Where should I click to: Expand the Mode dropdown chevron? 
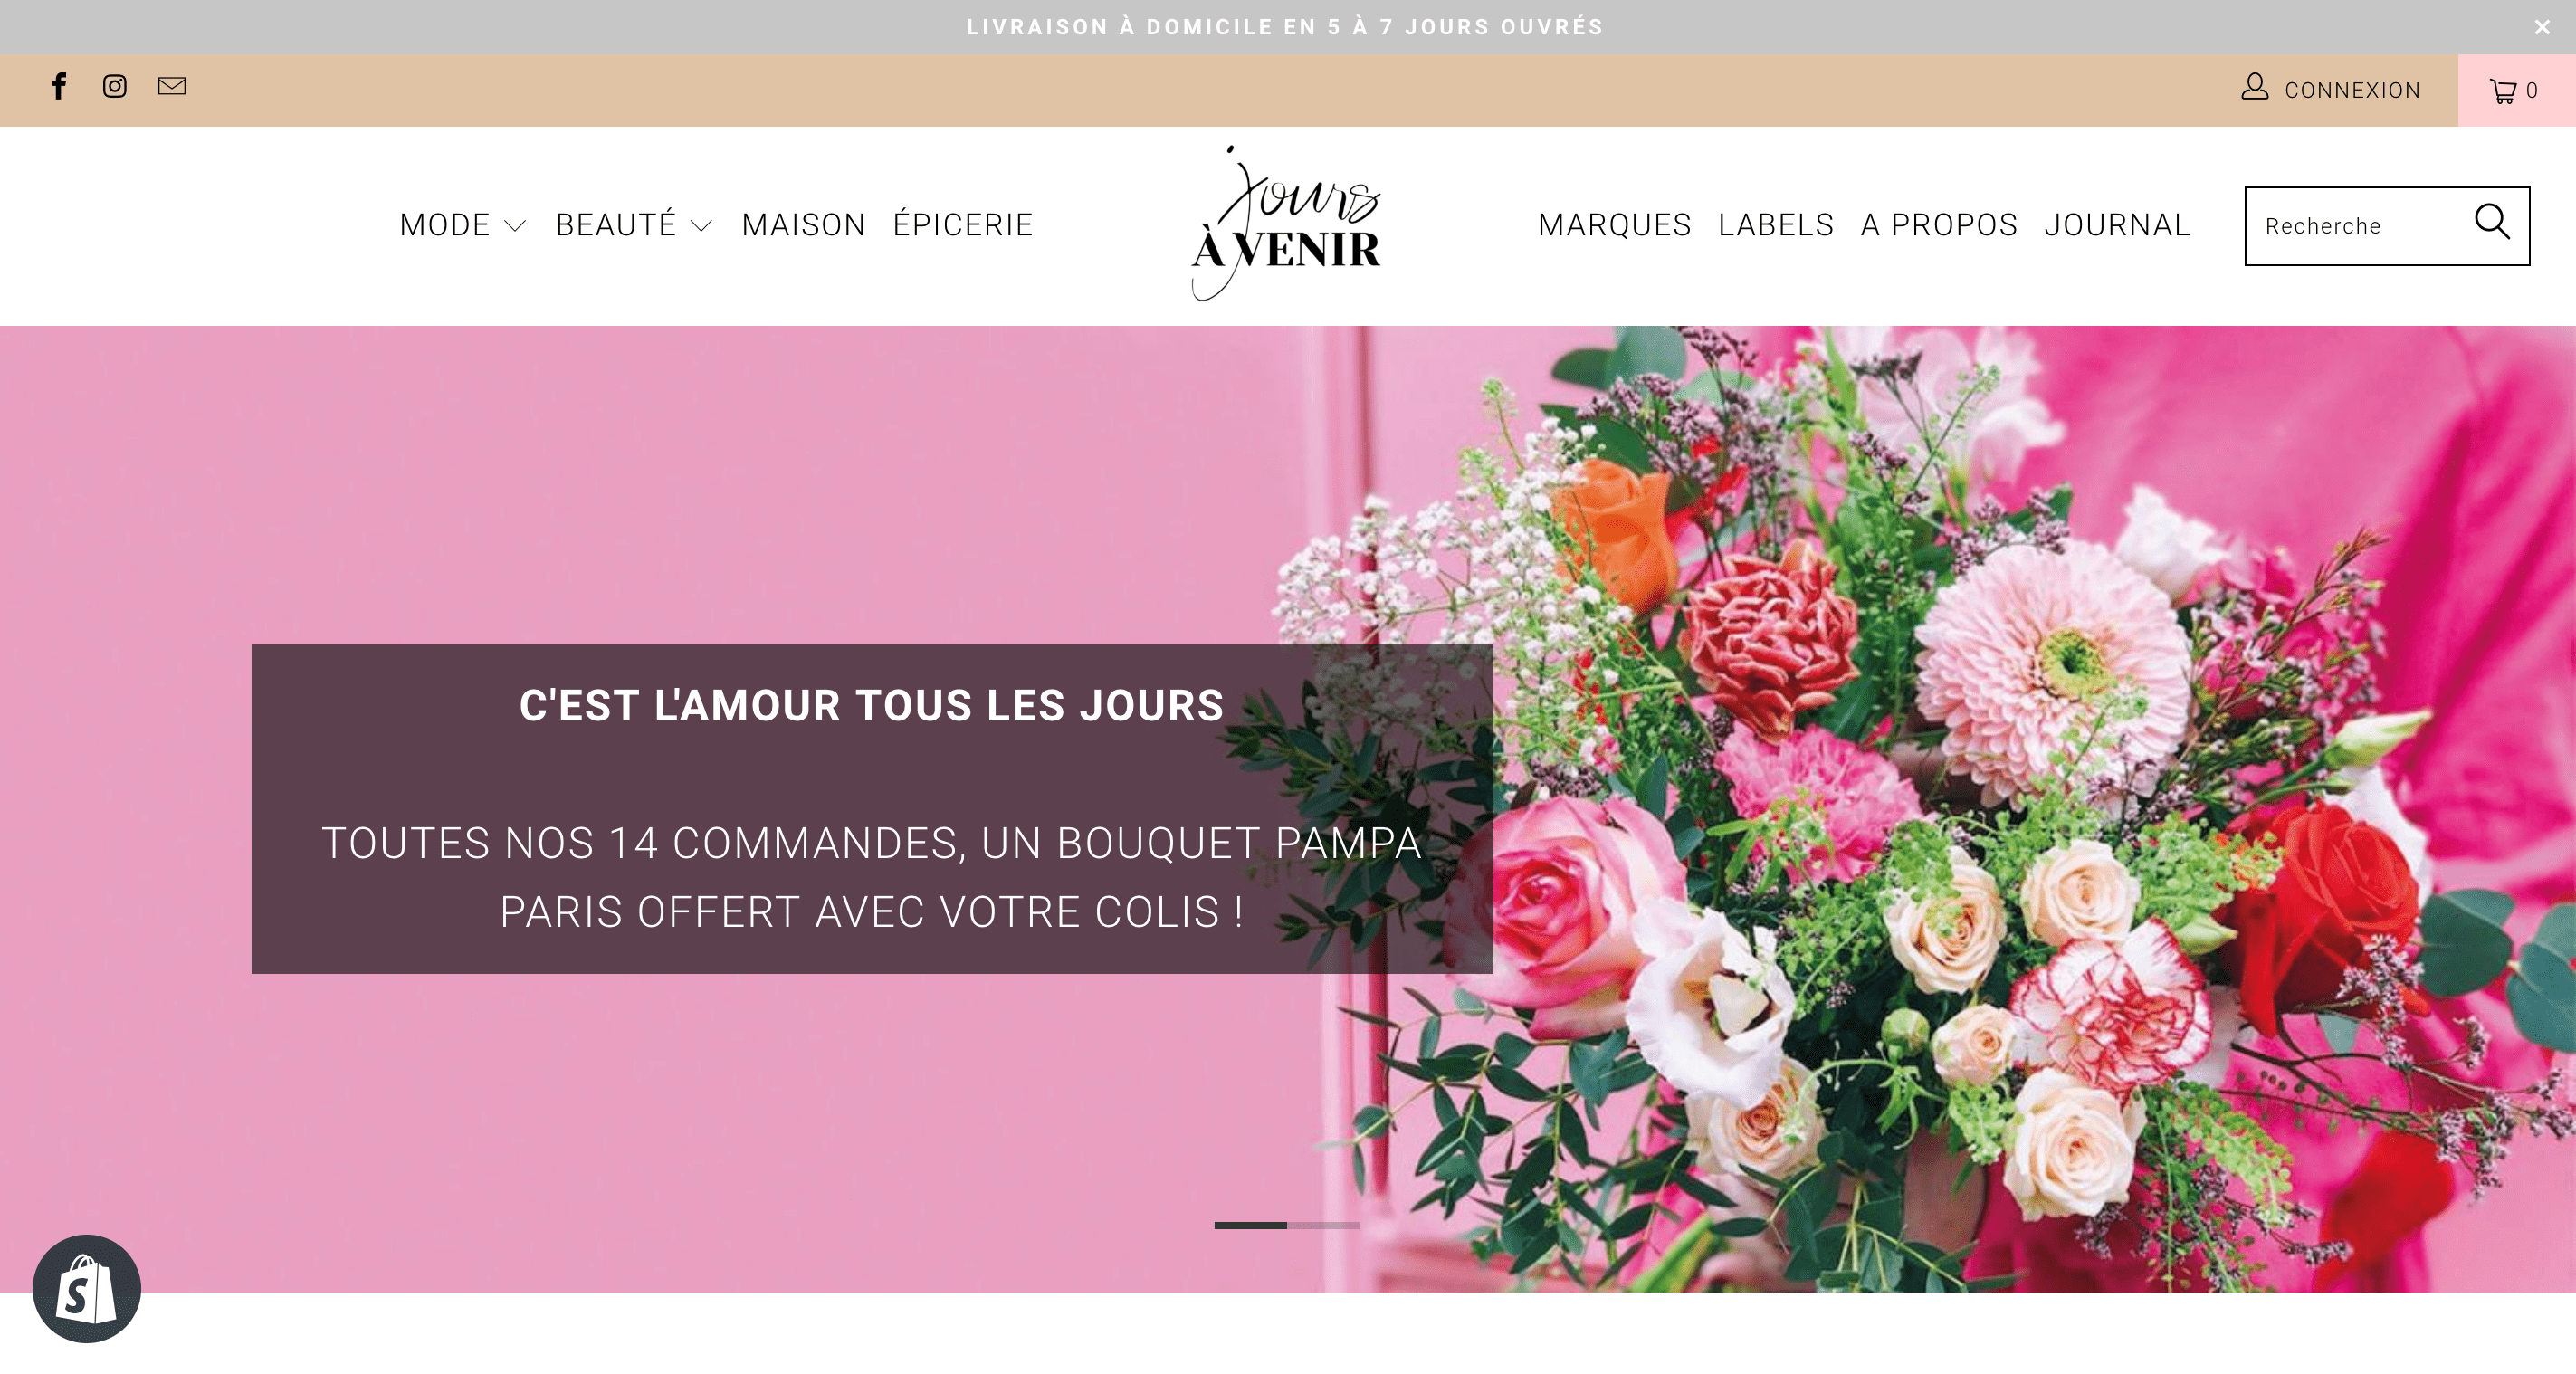click(x=515, y=226)
